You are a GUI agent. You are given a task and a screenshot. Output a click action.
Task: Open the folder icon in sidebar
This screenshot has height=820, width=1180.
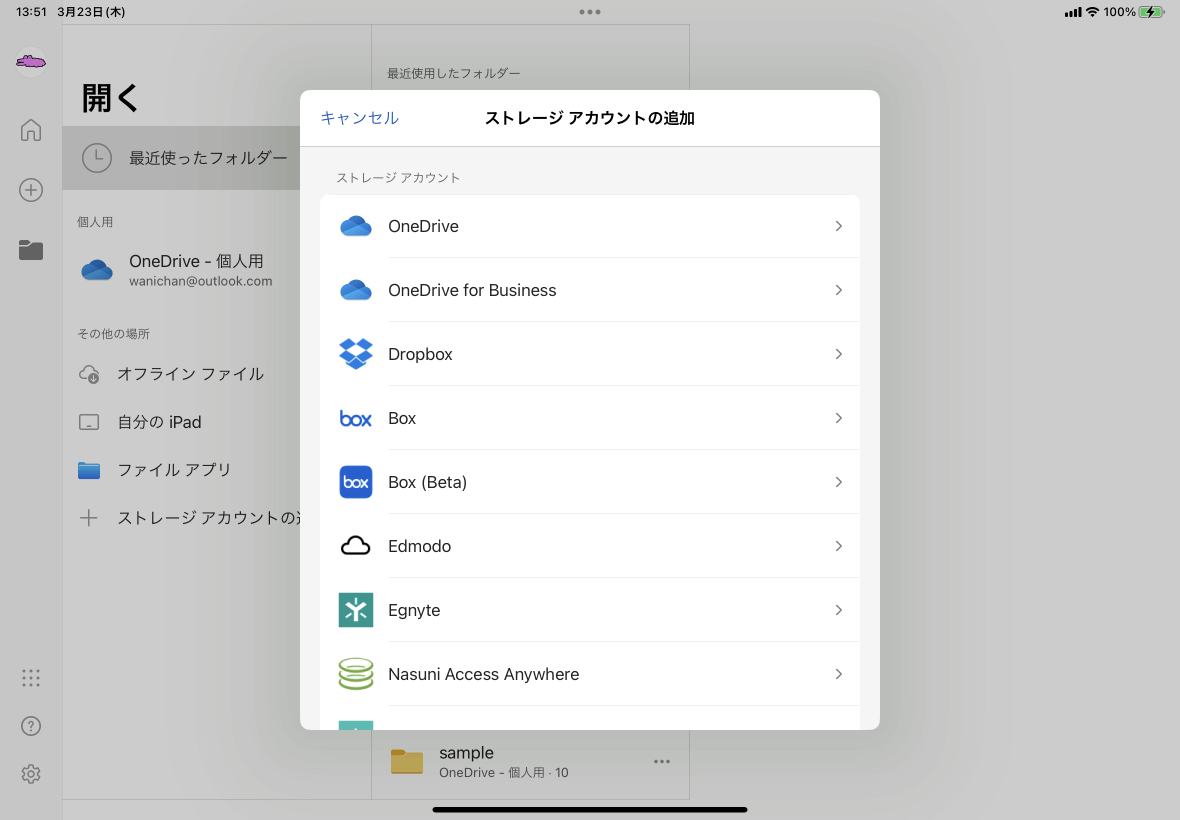coord(31,250)
